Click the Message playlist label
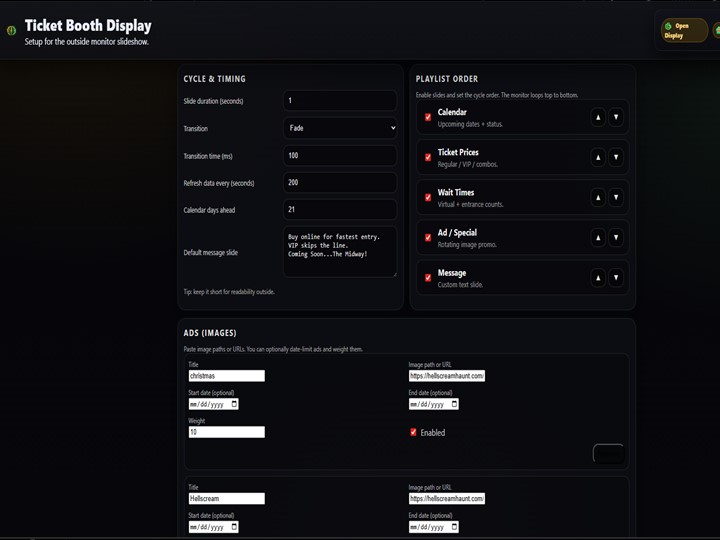Viewport: 720px width, 540px height. (452, 273)
